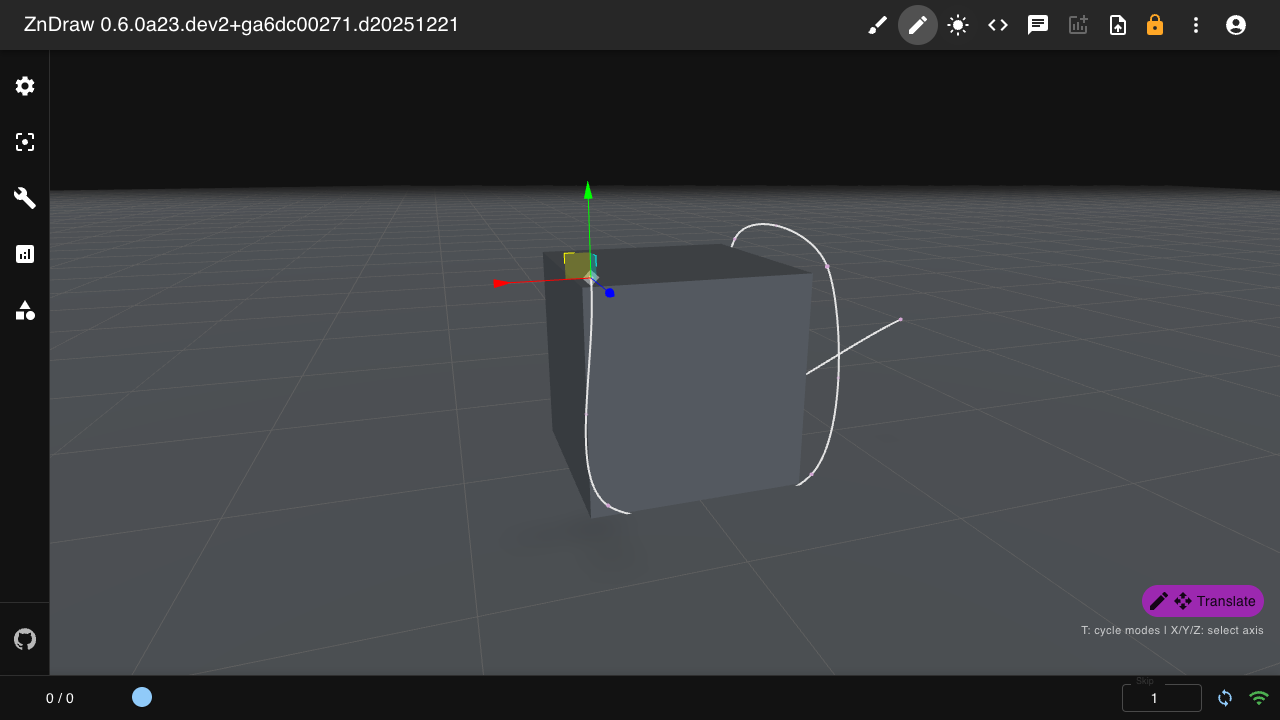Click the frame counter 0 / 0
Viewport: 1280px width, 720px height.
tap(60, 698)
